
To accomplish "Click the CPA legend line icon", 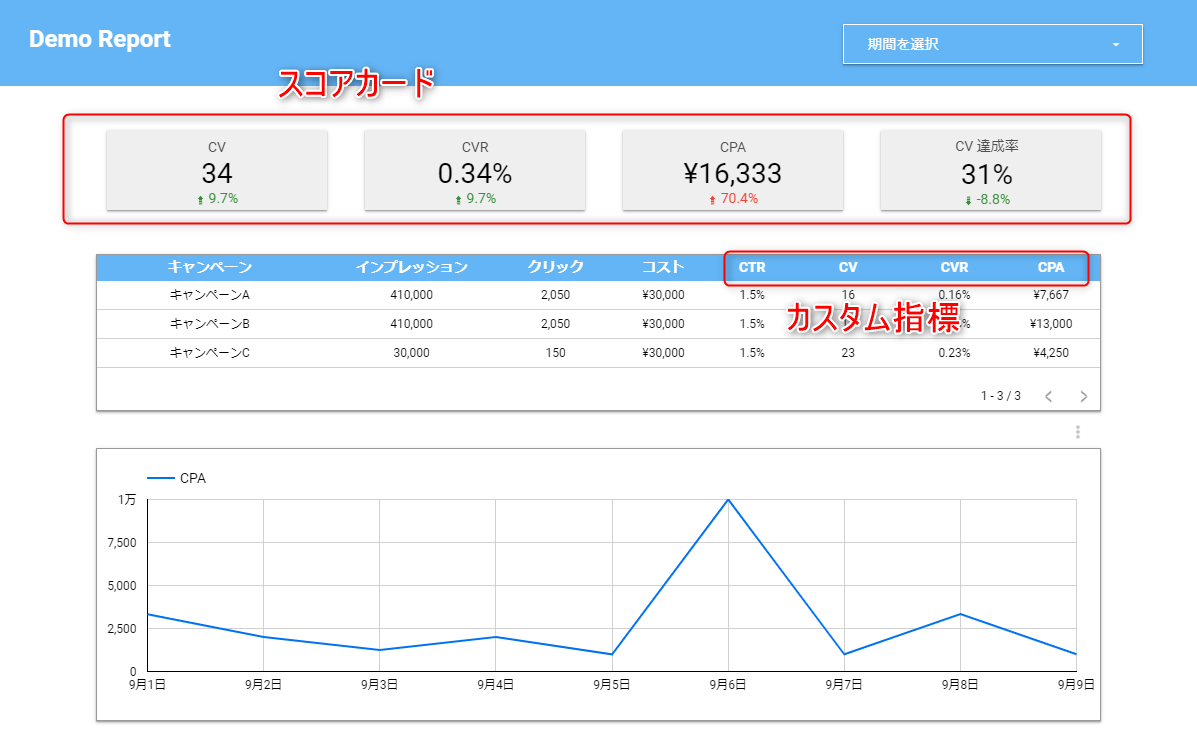I will tap(161, 479).
